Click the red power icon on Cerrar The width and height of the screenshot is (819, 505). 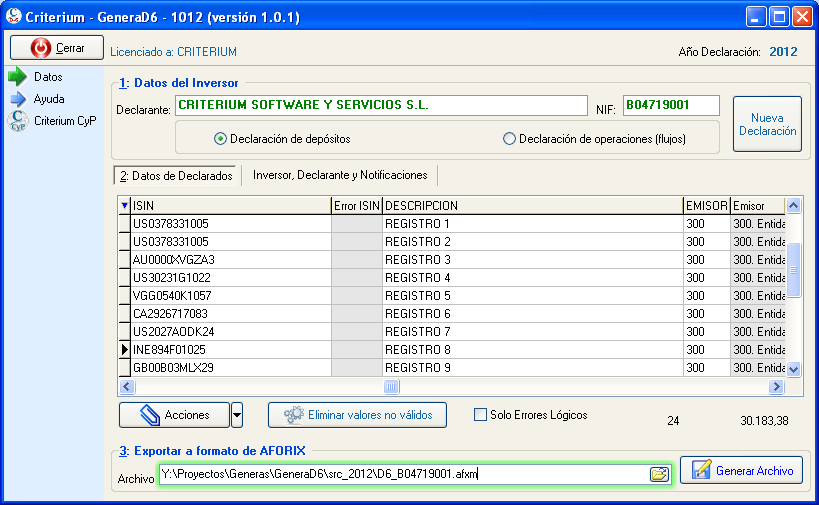40,48
